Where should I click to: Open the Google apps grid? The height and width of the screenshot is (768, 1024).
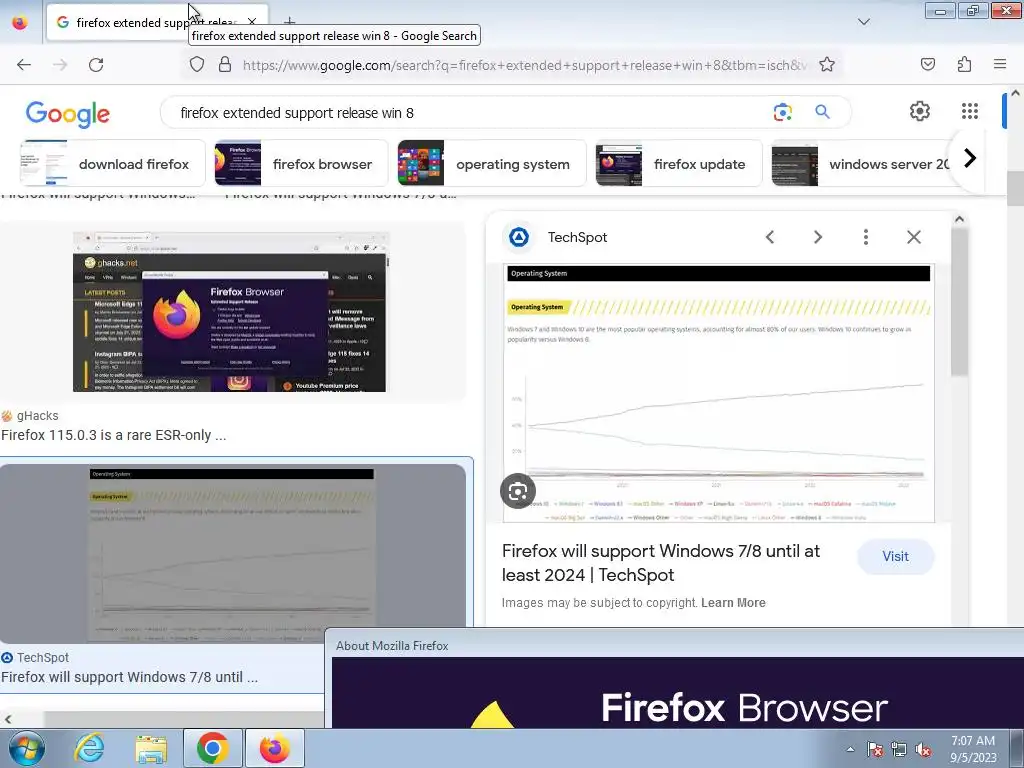tap(970, 111)
